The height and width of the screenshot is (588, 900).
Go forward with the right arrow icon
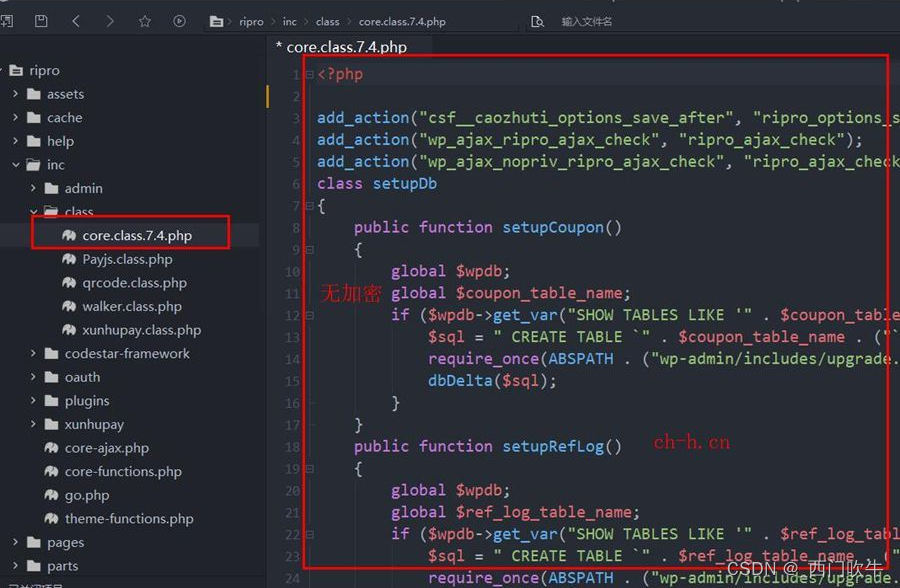click(110, 21)
